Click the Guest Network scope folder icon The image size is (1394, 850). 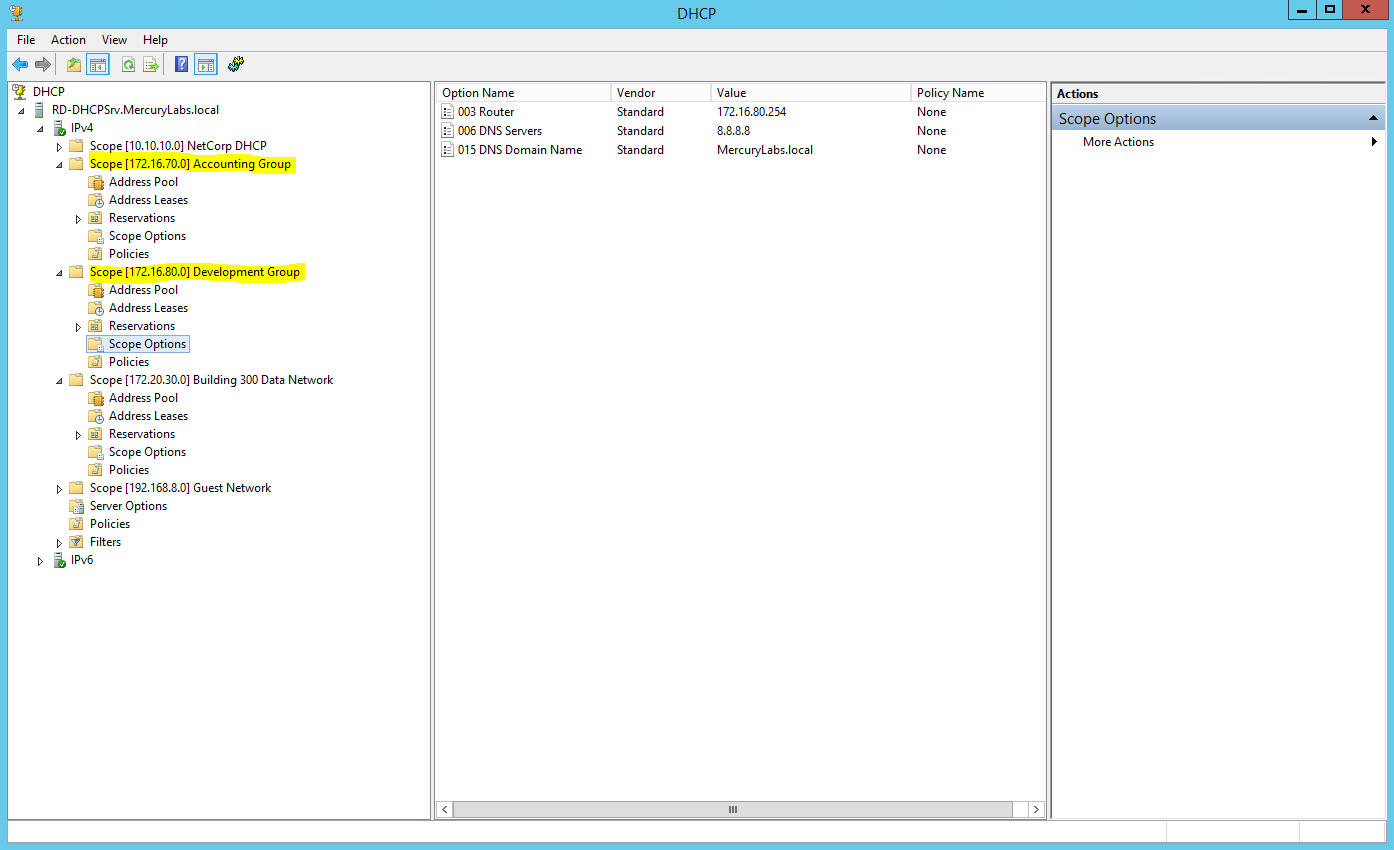tap(77, 488)
